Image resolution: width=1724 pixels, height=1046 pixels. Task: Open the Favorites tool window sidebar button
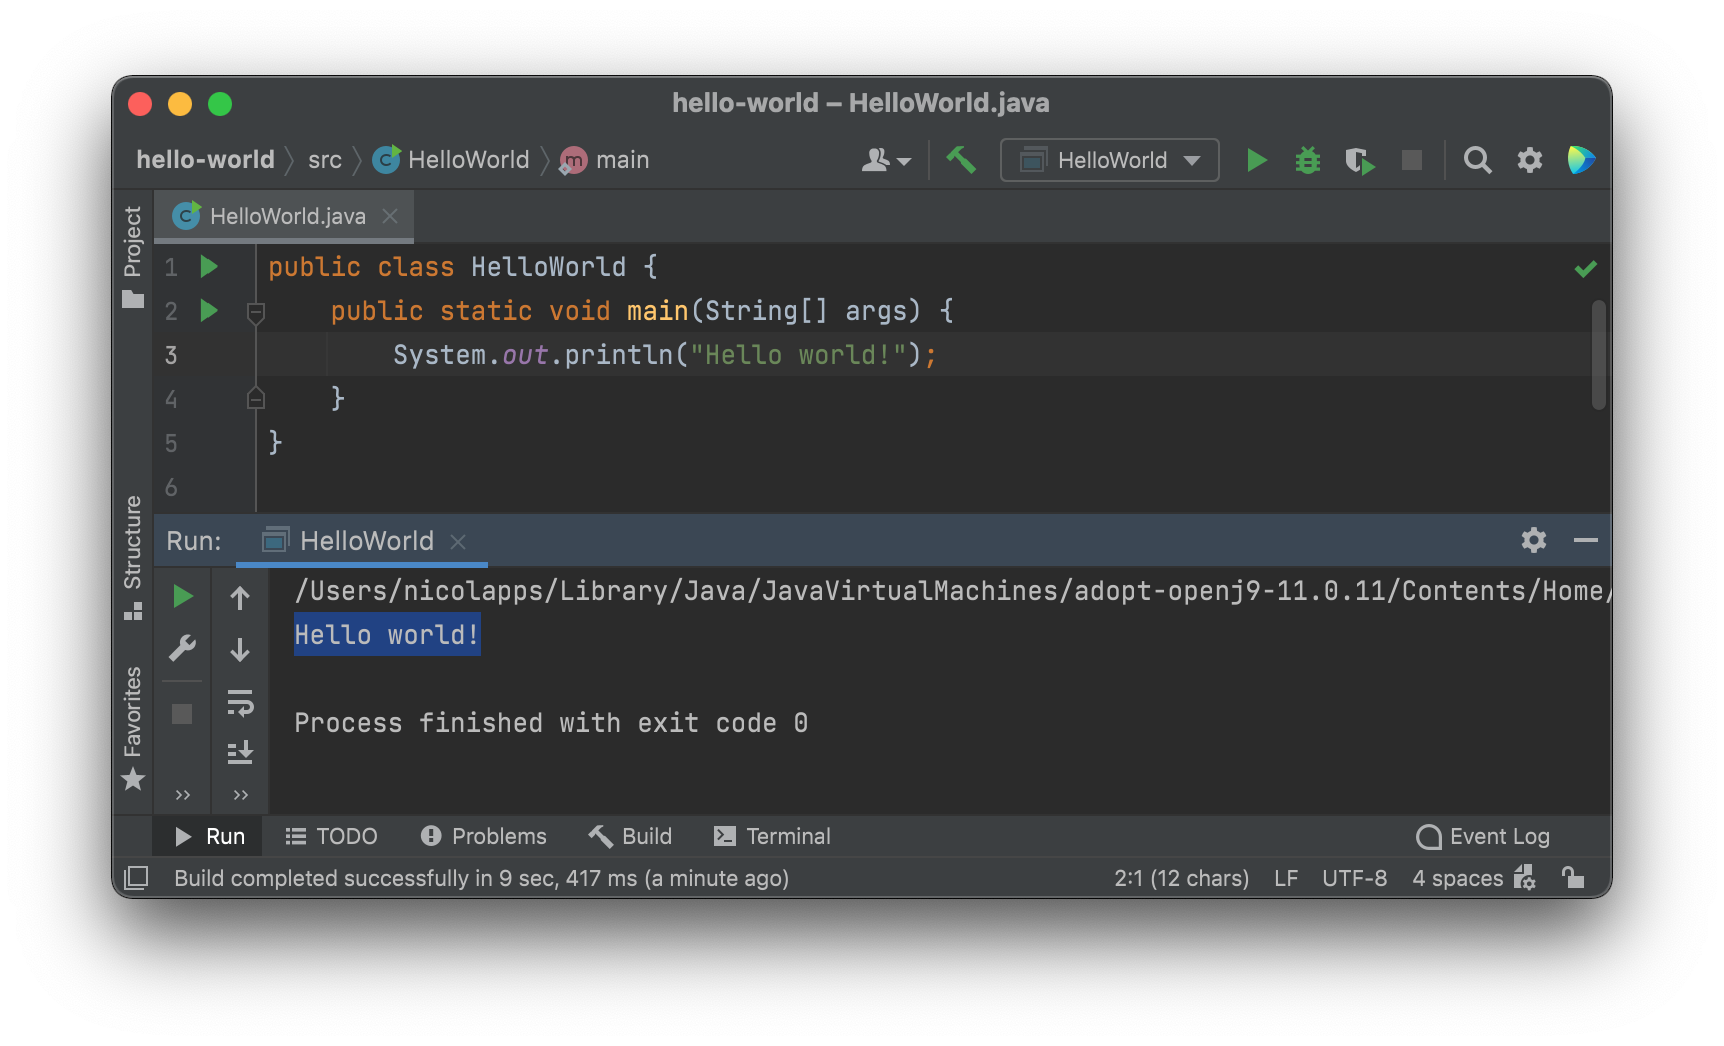[133, 727]
